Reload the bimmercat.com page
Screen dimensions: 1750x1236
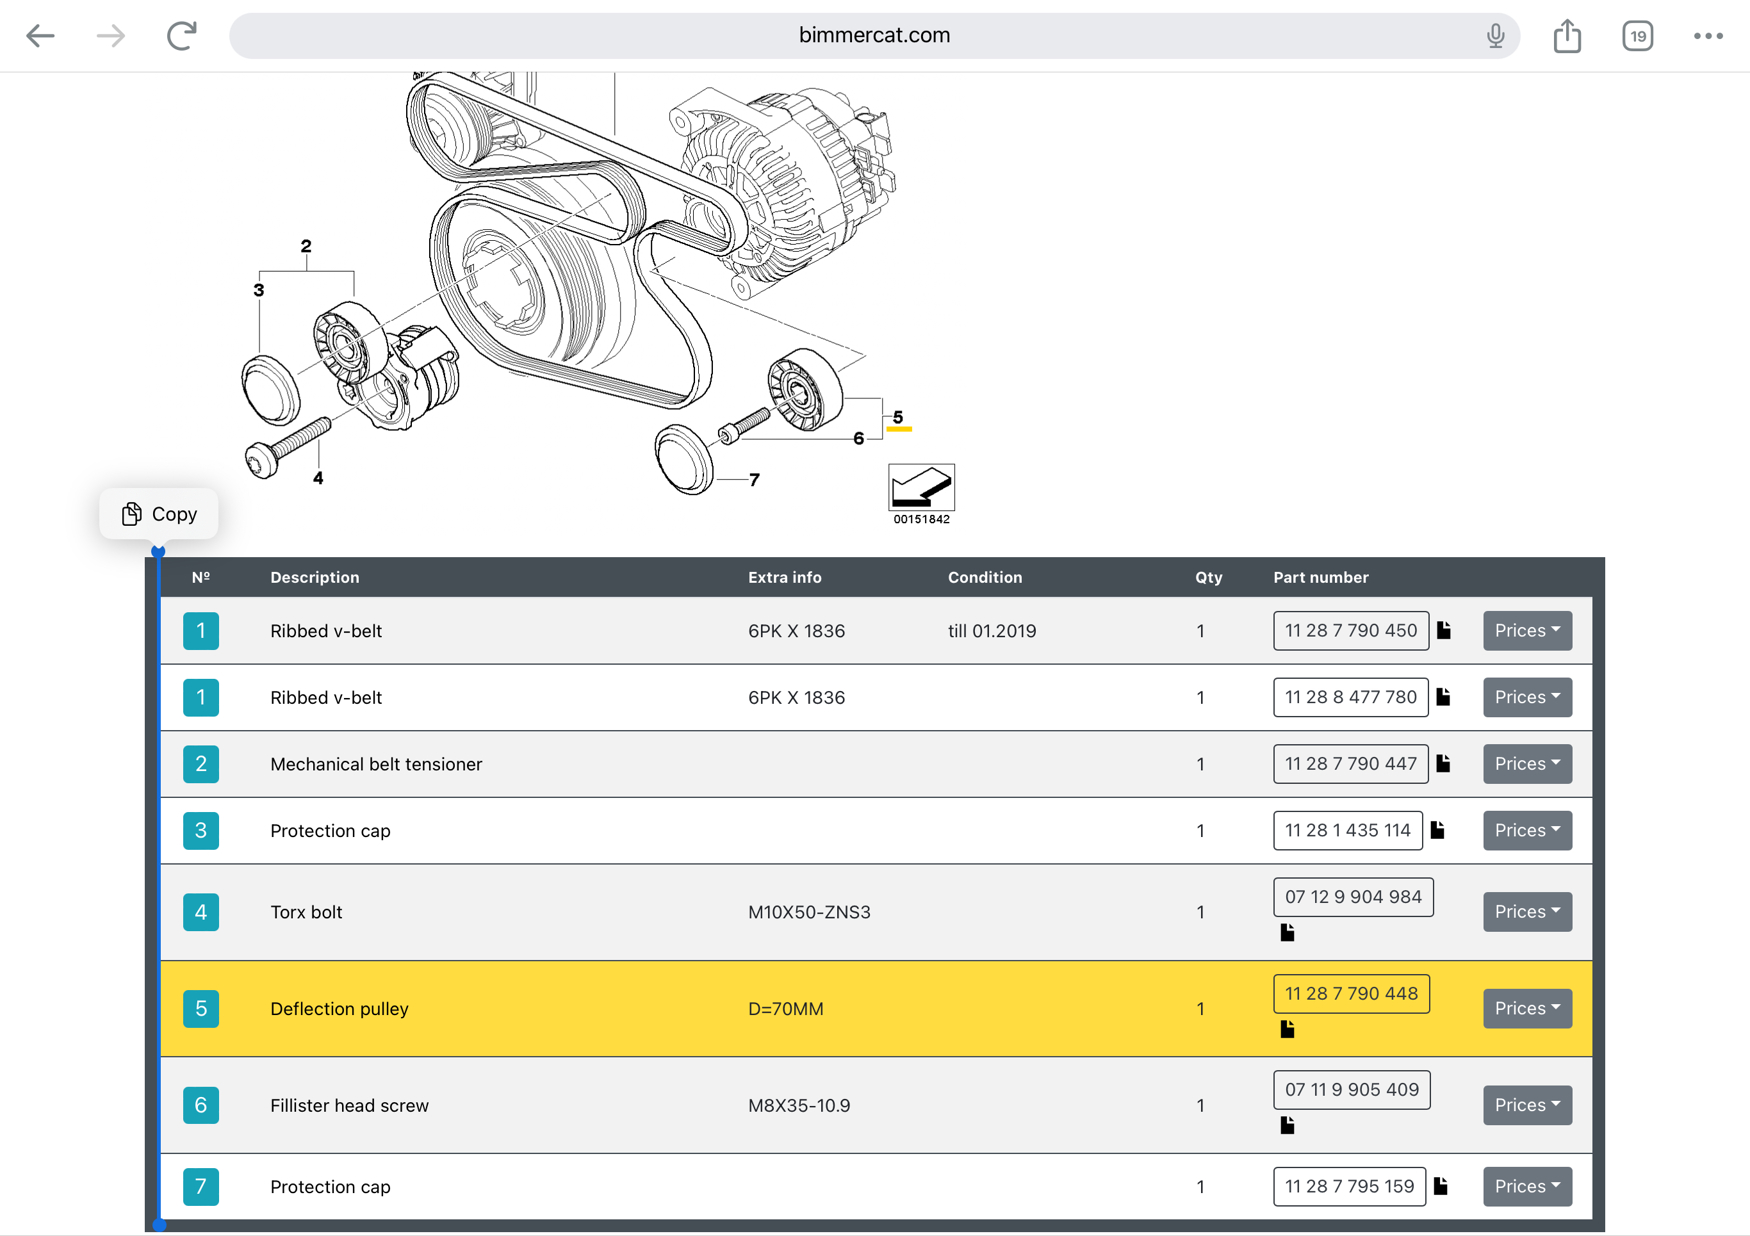coord(182,36)
